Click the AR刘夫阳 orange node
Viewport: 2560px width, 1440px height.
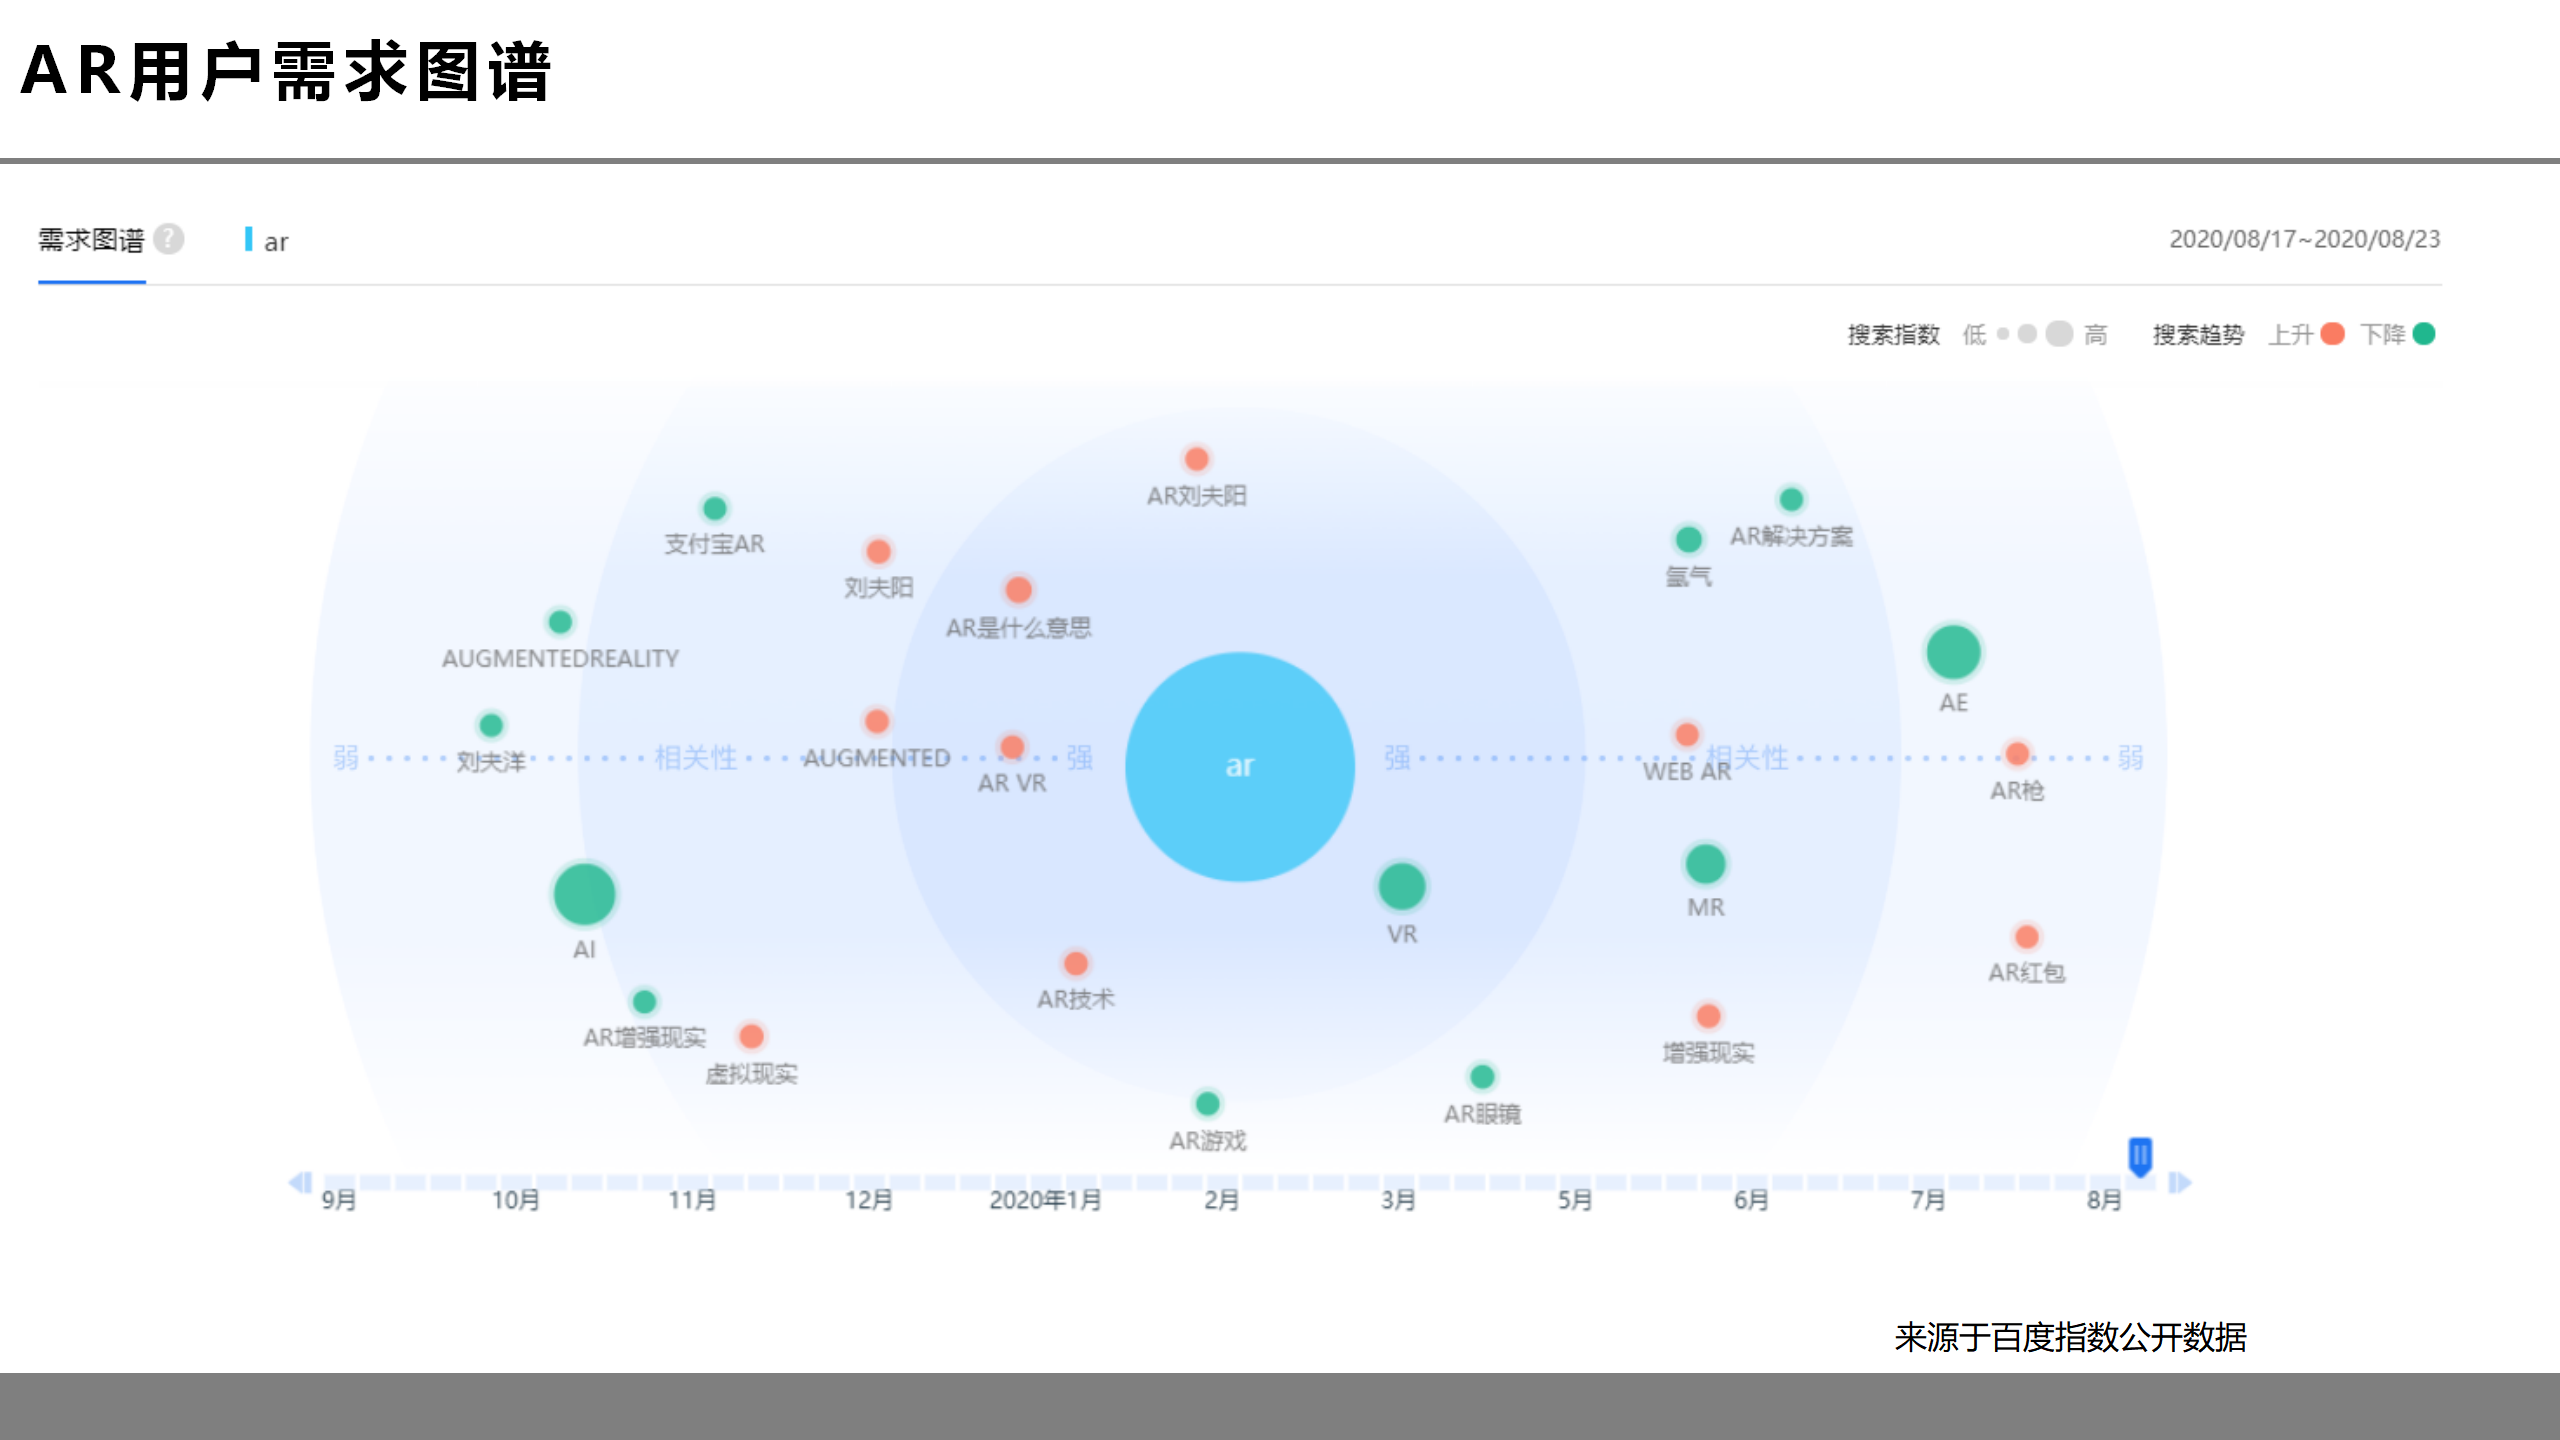(1197, 459)
